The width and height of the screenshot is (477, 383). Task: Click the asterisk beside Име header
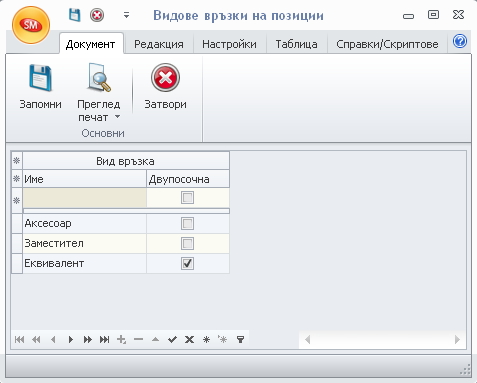[x=17, y=179]
